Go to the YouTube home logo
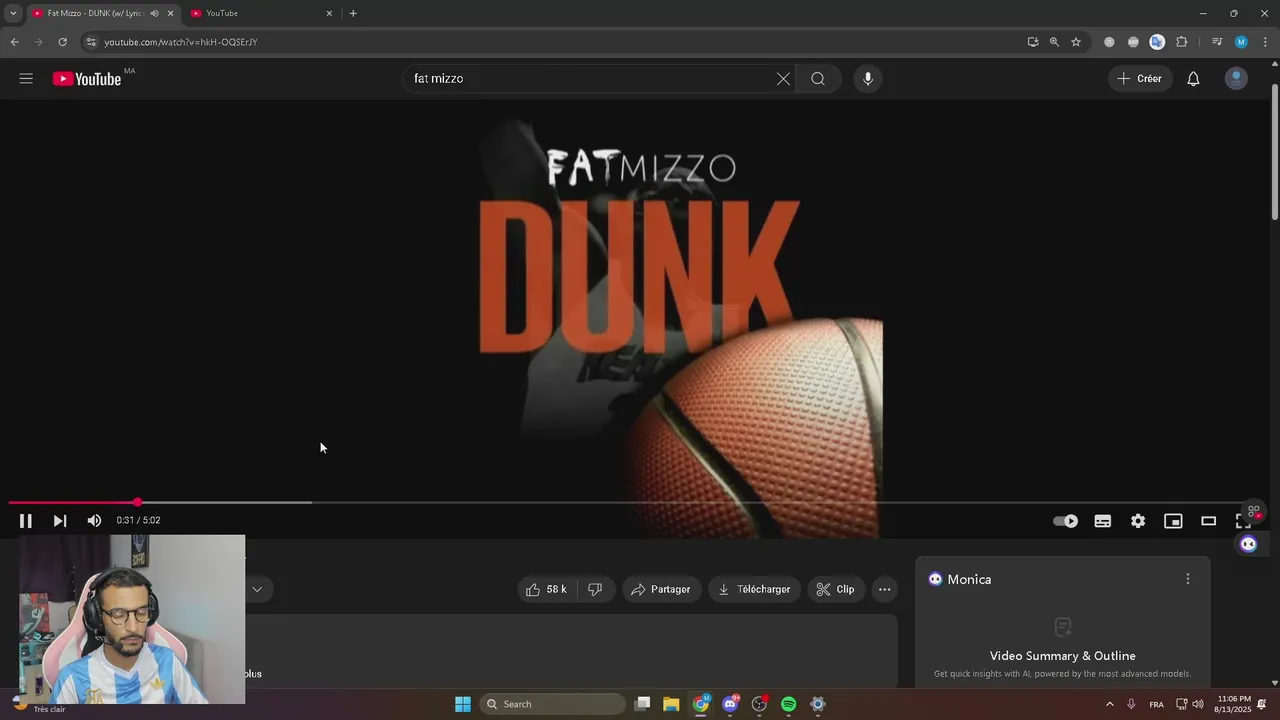This screenshot has width=1280, height=720. 87,79
